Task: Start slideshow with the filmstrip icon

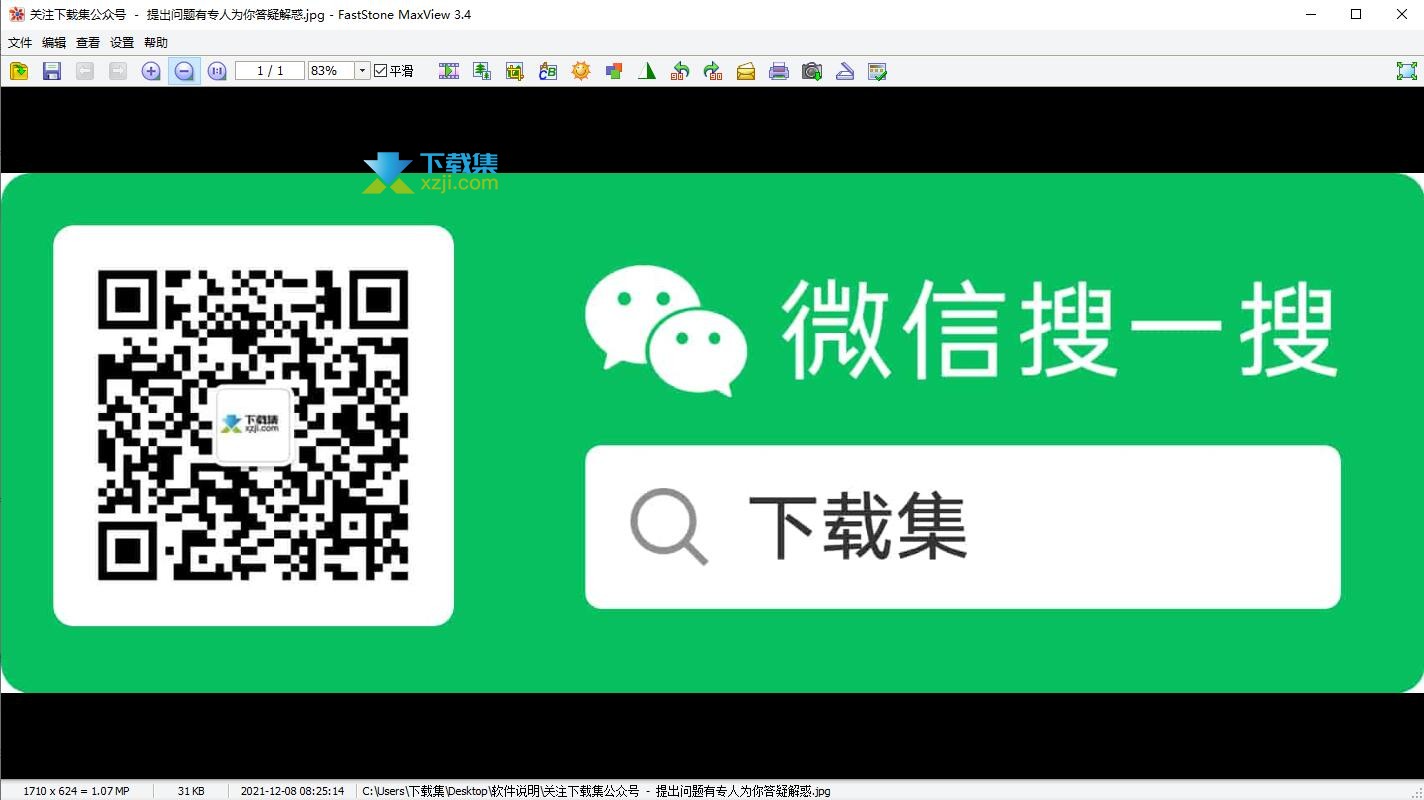Action: coord(449,71)
